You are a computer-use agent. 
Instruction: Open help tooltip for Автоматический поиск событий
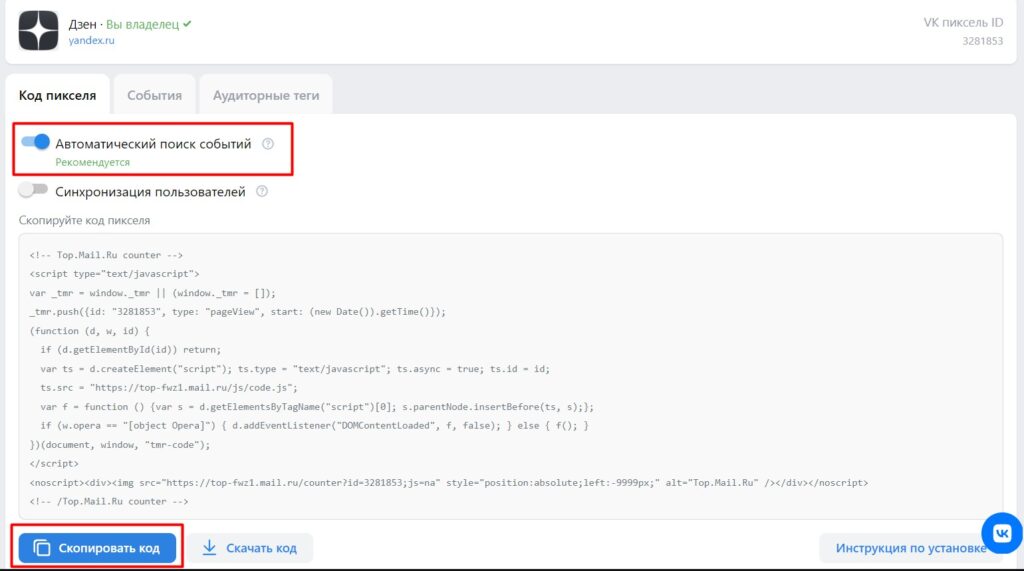pyautogui.click(x=268, y=144)
